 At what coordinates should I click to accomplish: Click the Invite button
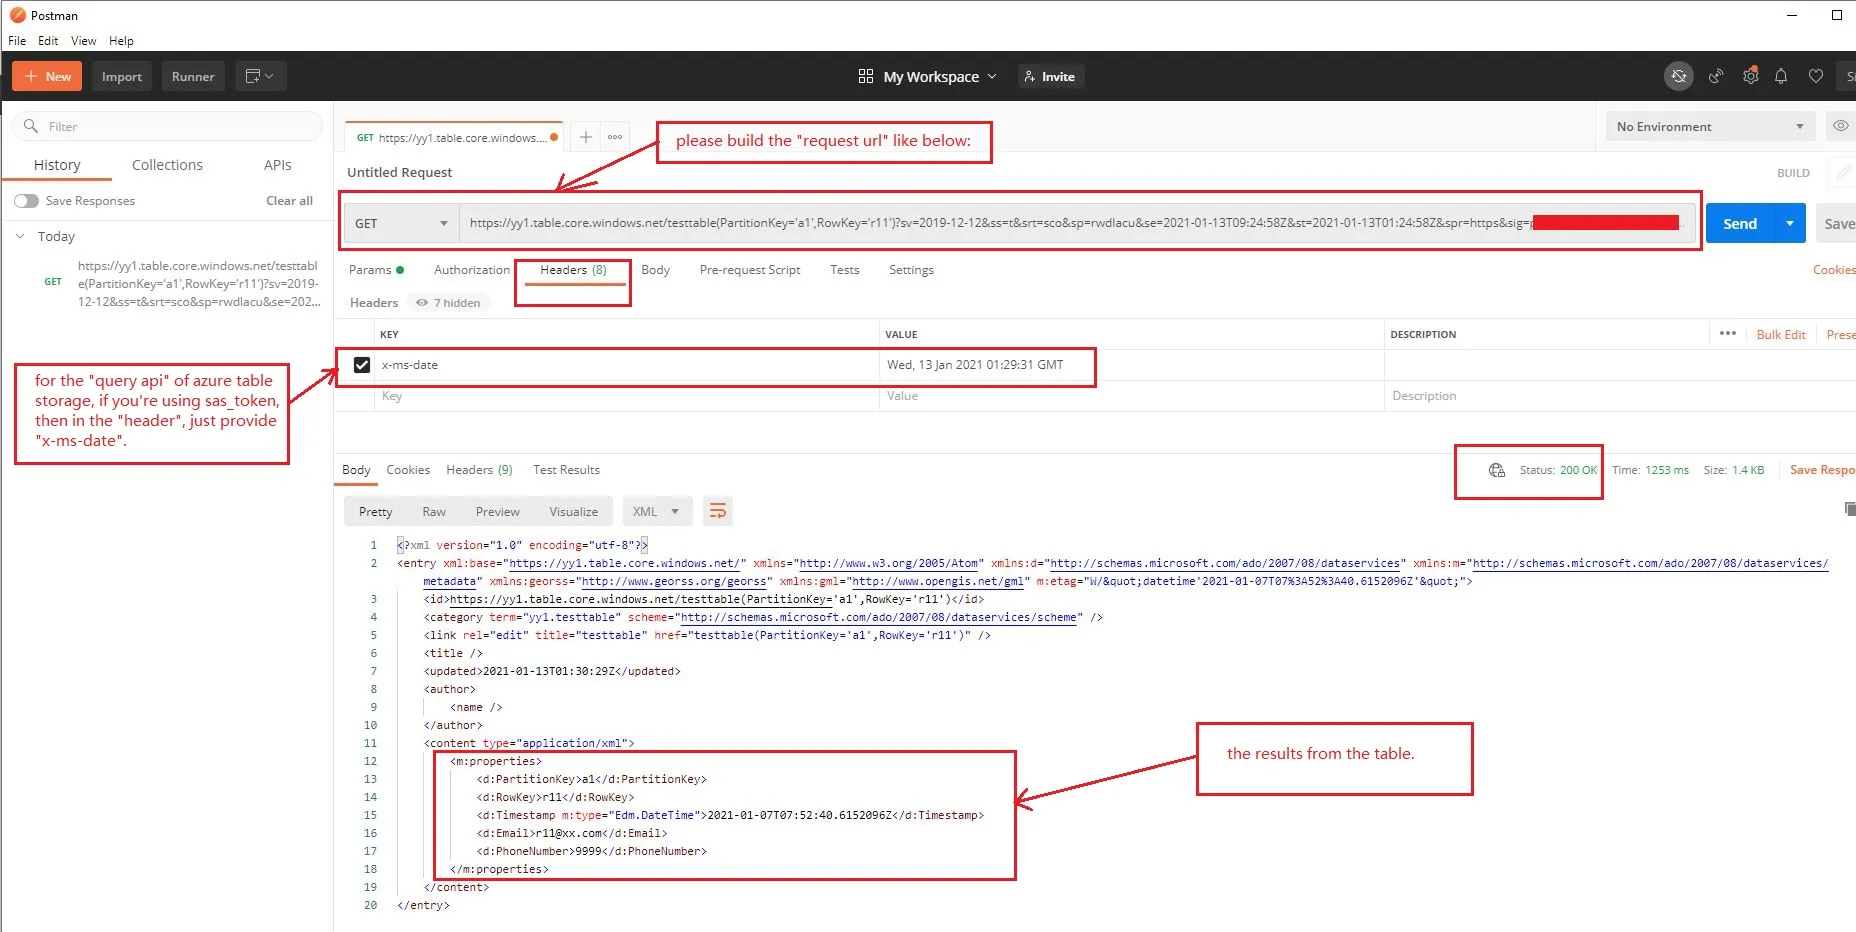(x=1051, y=76)
